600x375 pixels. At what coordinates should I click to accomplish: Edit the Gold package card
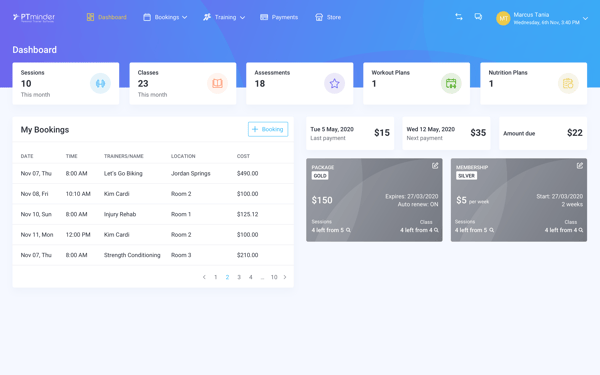point(435,166)
